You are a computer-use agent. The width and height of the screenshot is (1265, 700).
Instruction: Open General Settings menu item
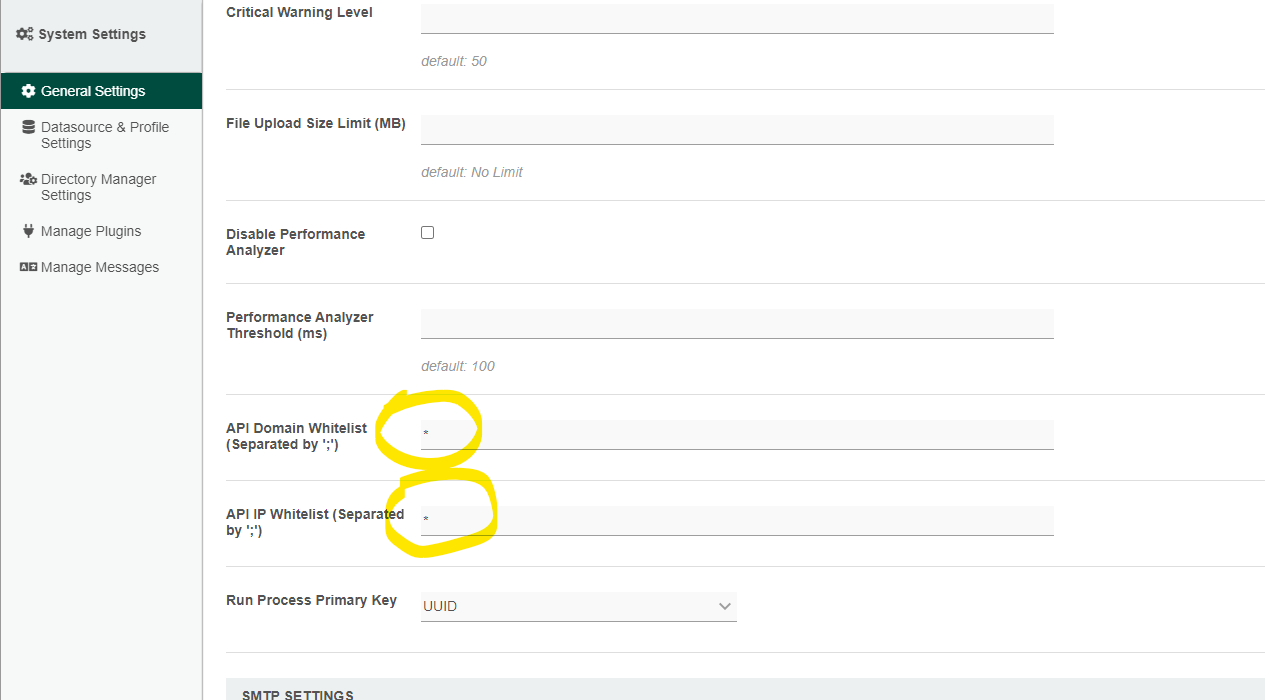click(93, 91)
